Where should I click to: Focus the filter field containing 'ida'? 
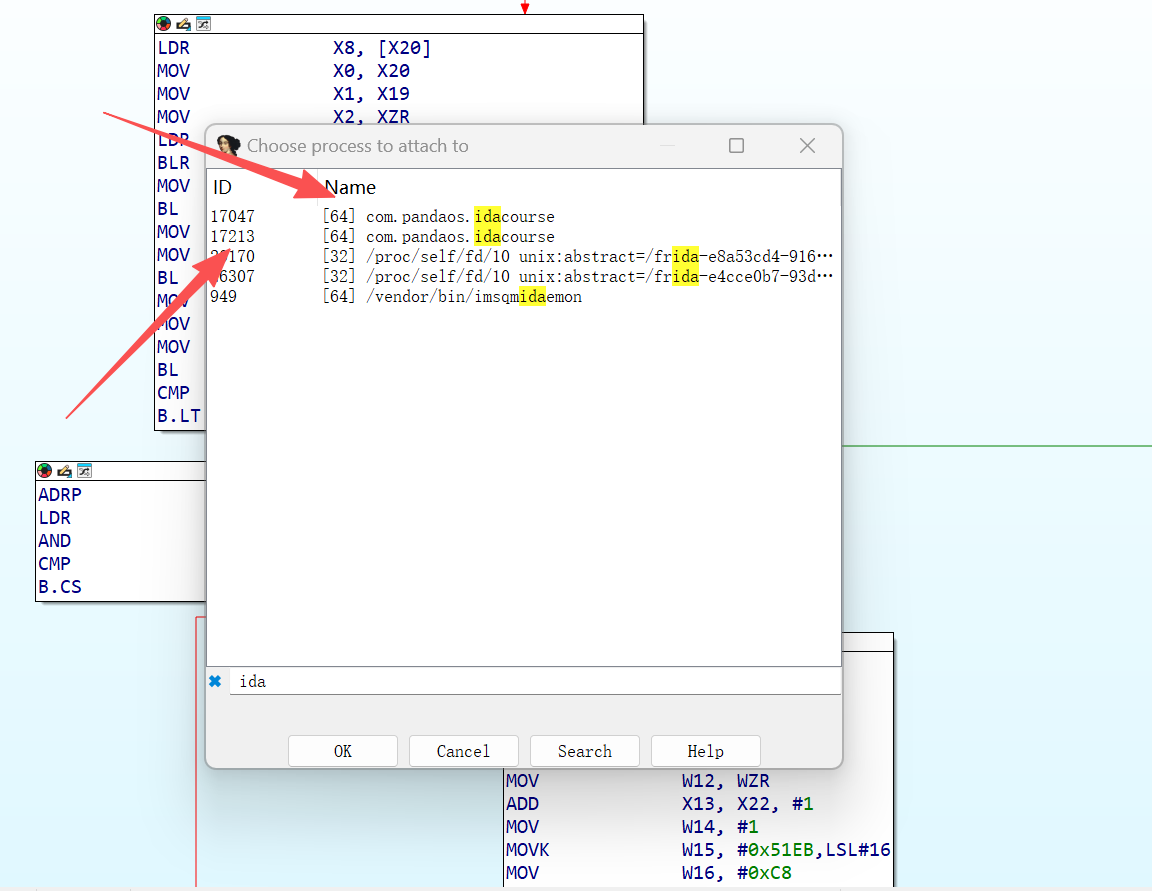coord(535,681)
